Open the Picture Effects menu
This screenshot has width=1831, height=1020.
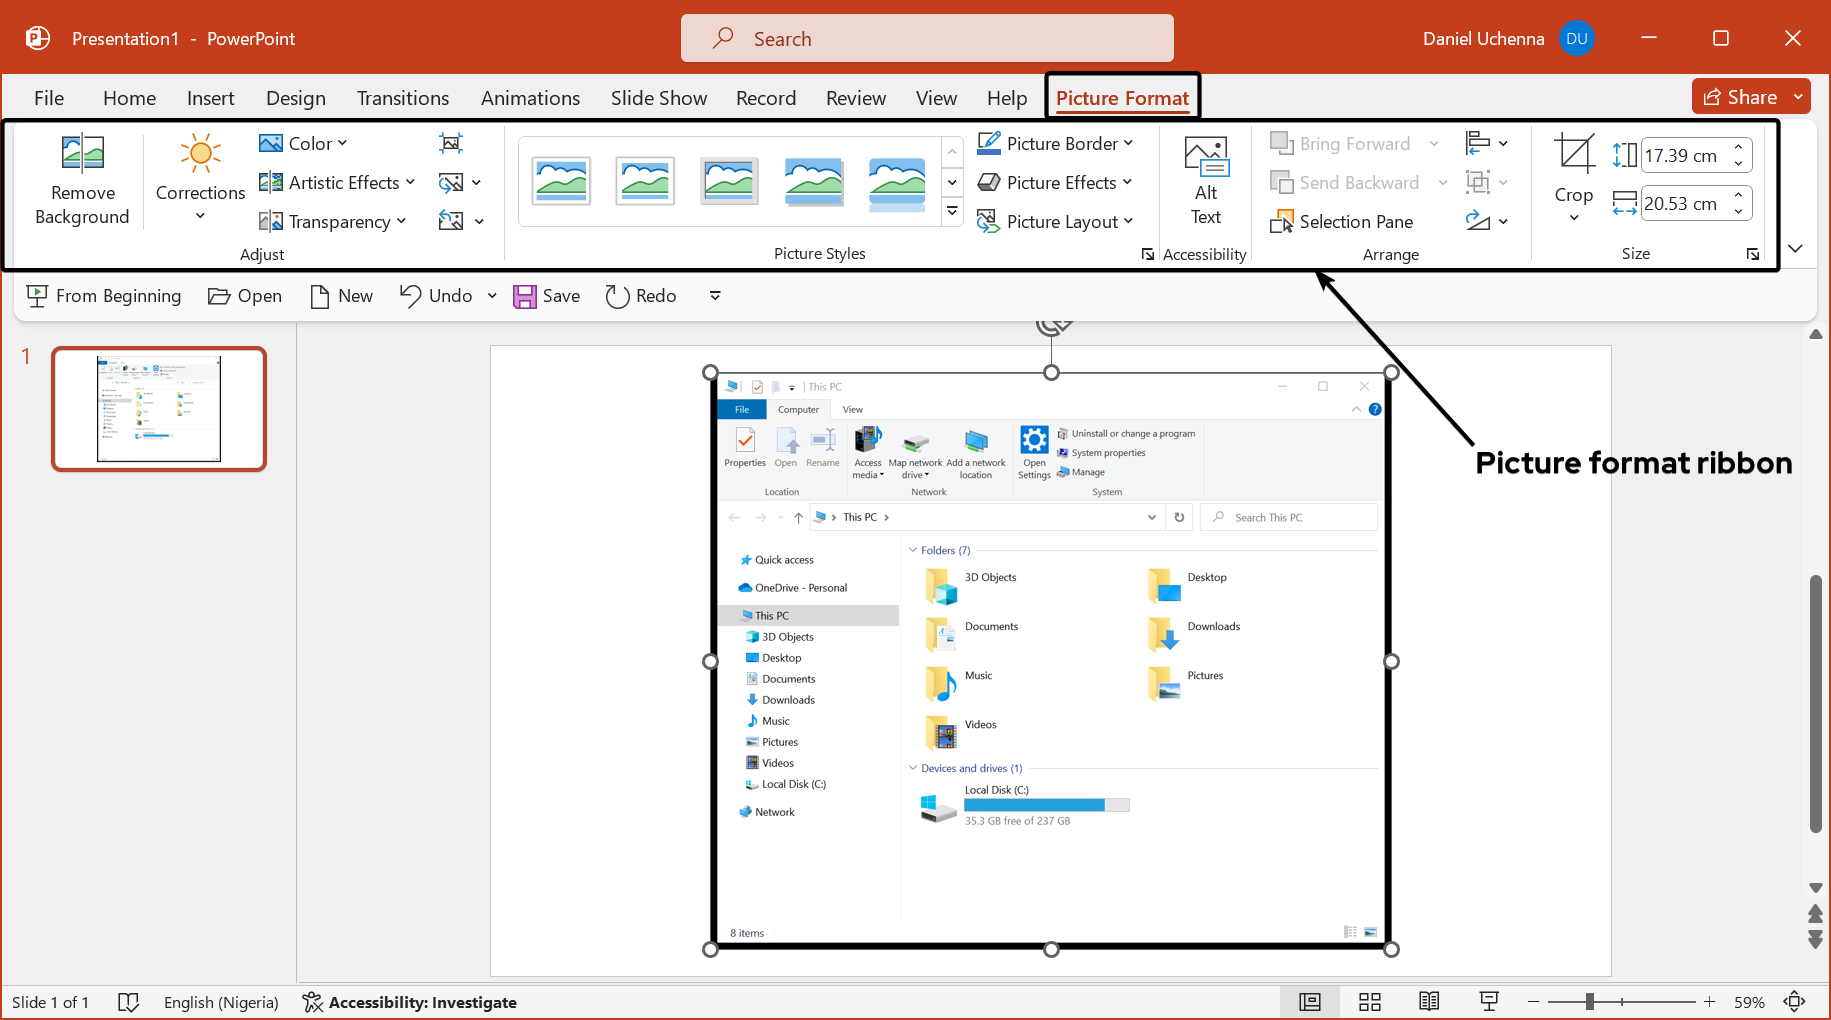coord(1055,182)
